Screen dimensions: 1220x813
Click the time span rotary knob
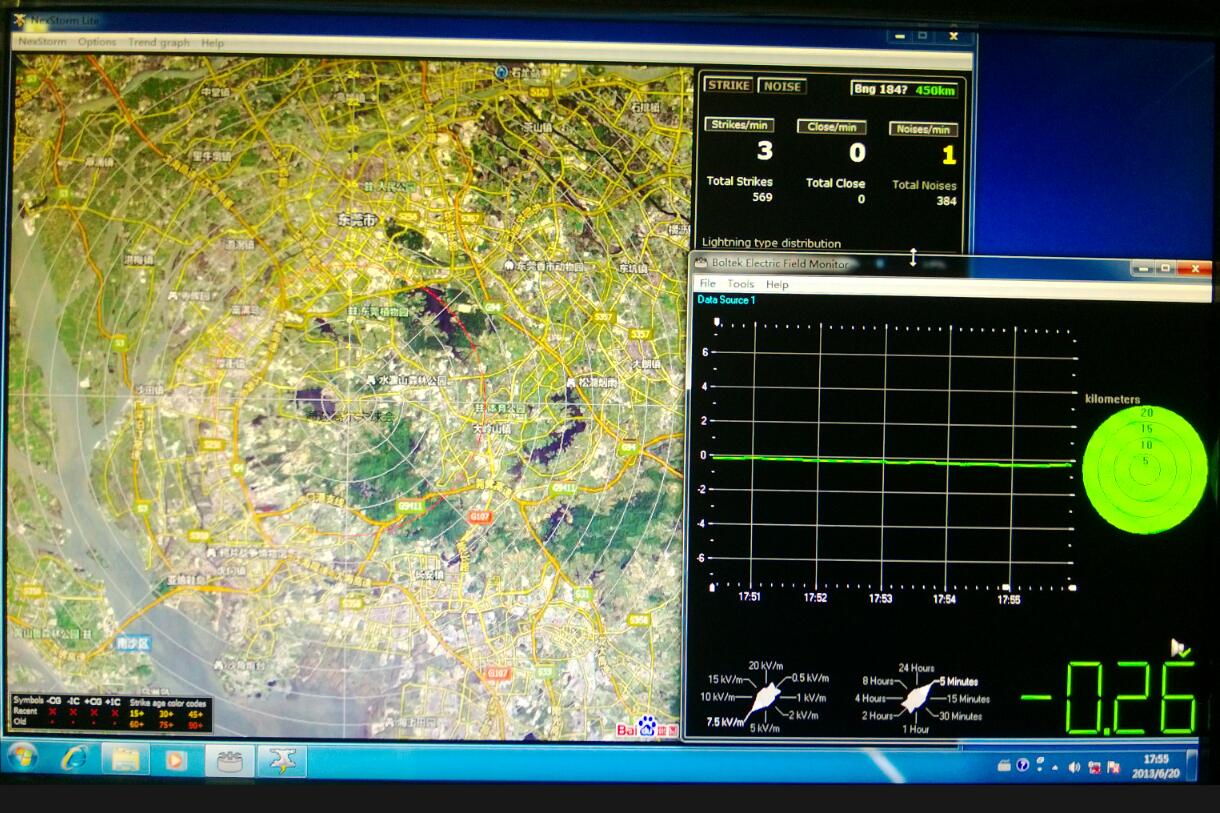click(x=915, y=699)
